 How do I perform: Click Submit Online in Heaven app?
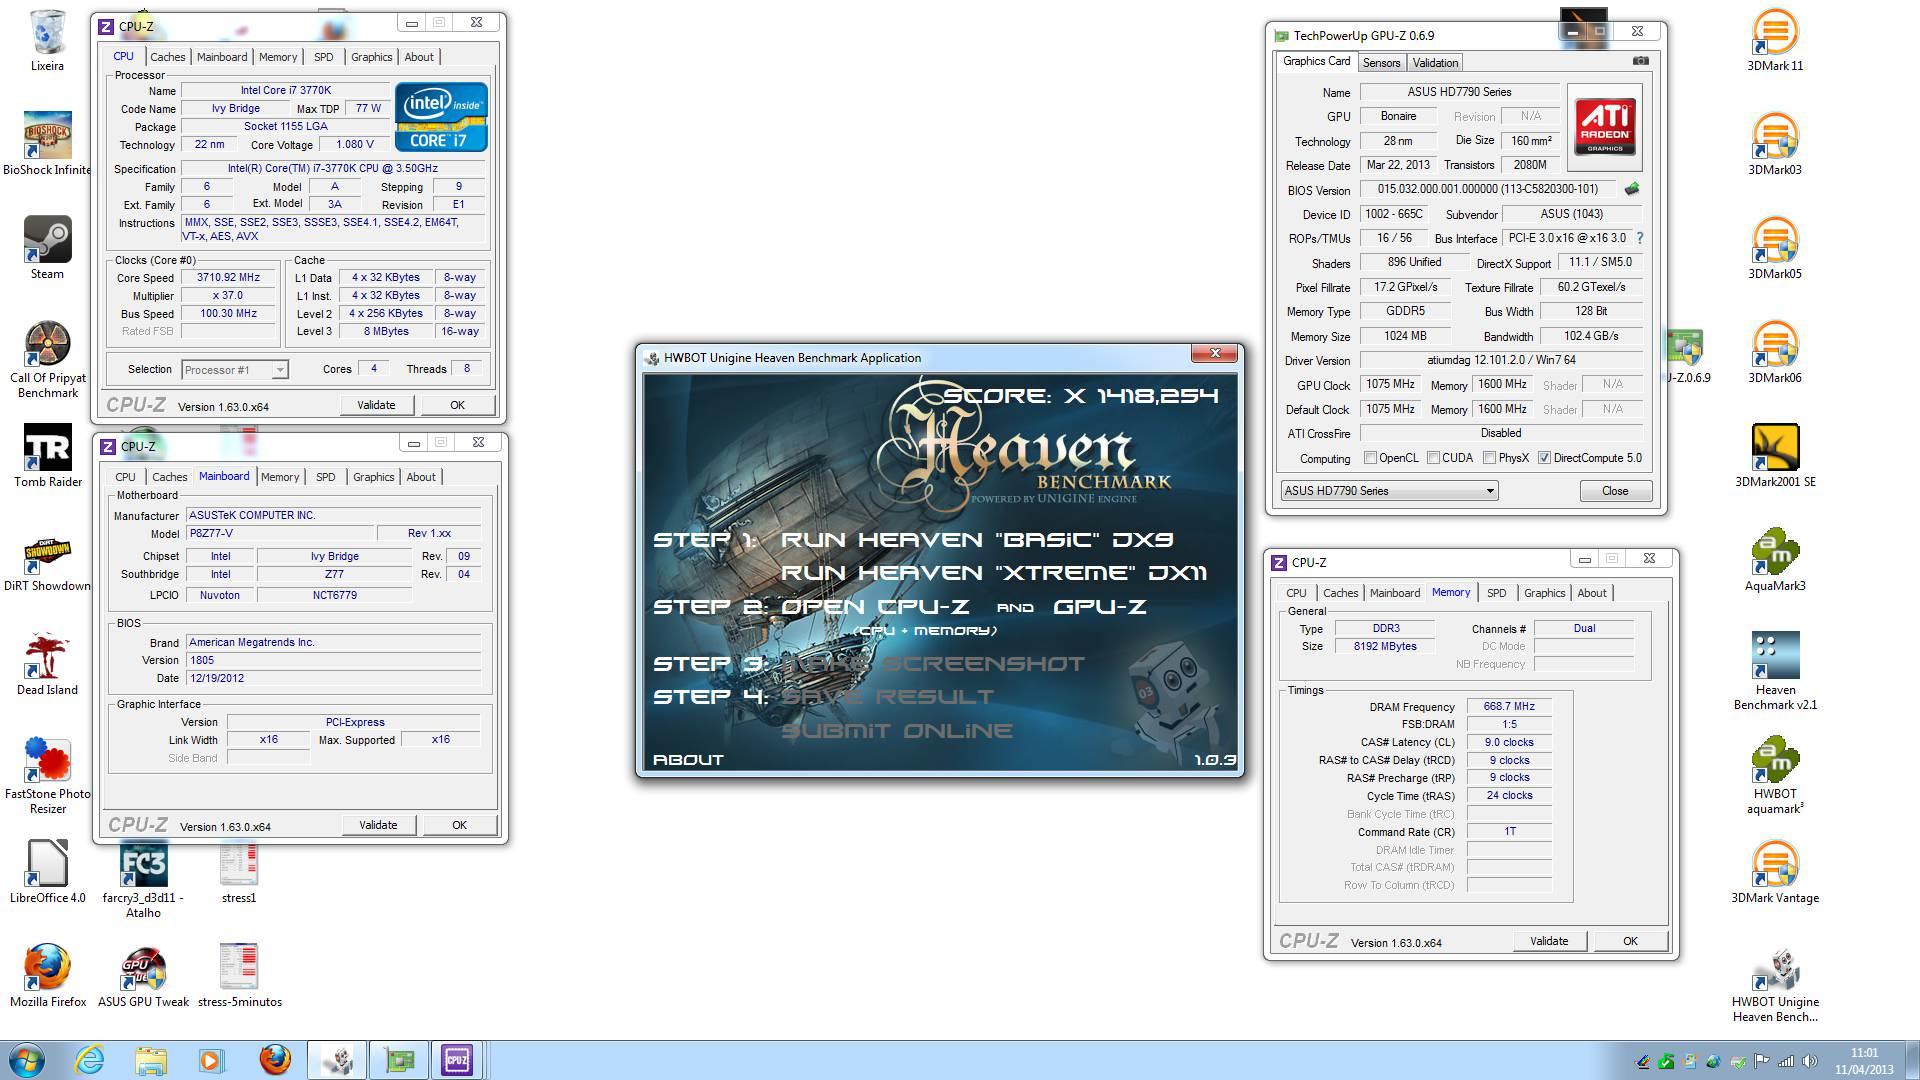pos(897,731)
